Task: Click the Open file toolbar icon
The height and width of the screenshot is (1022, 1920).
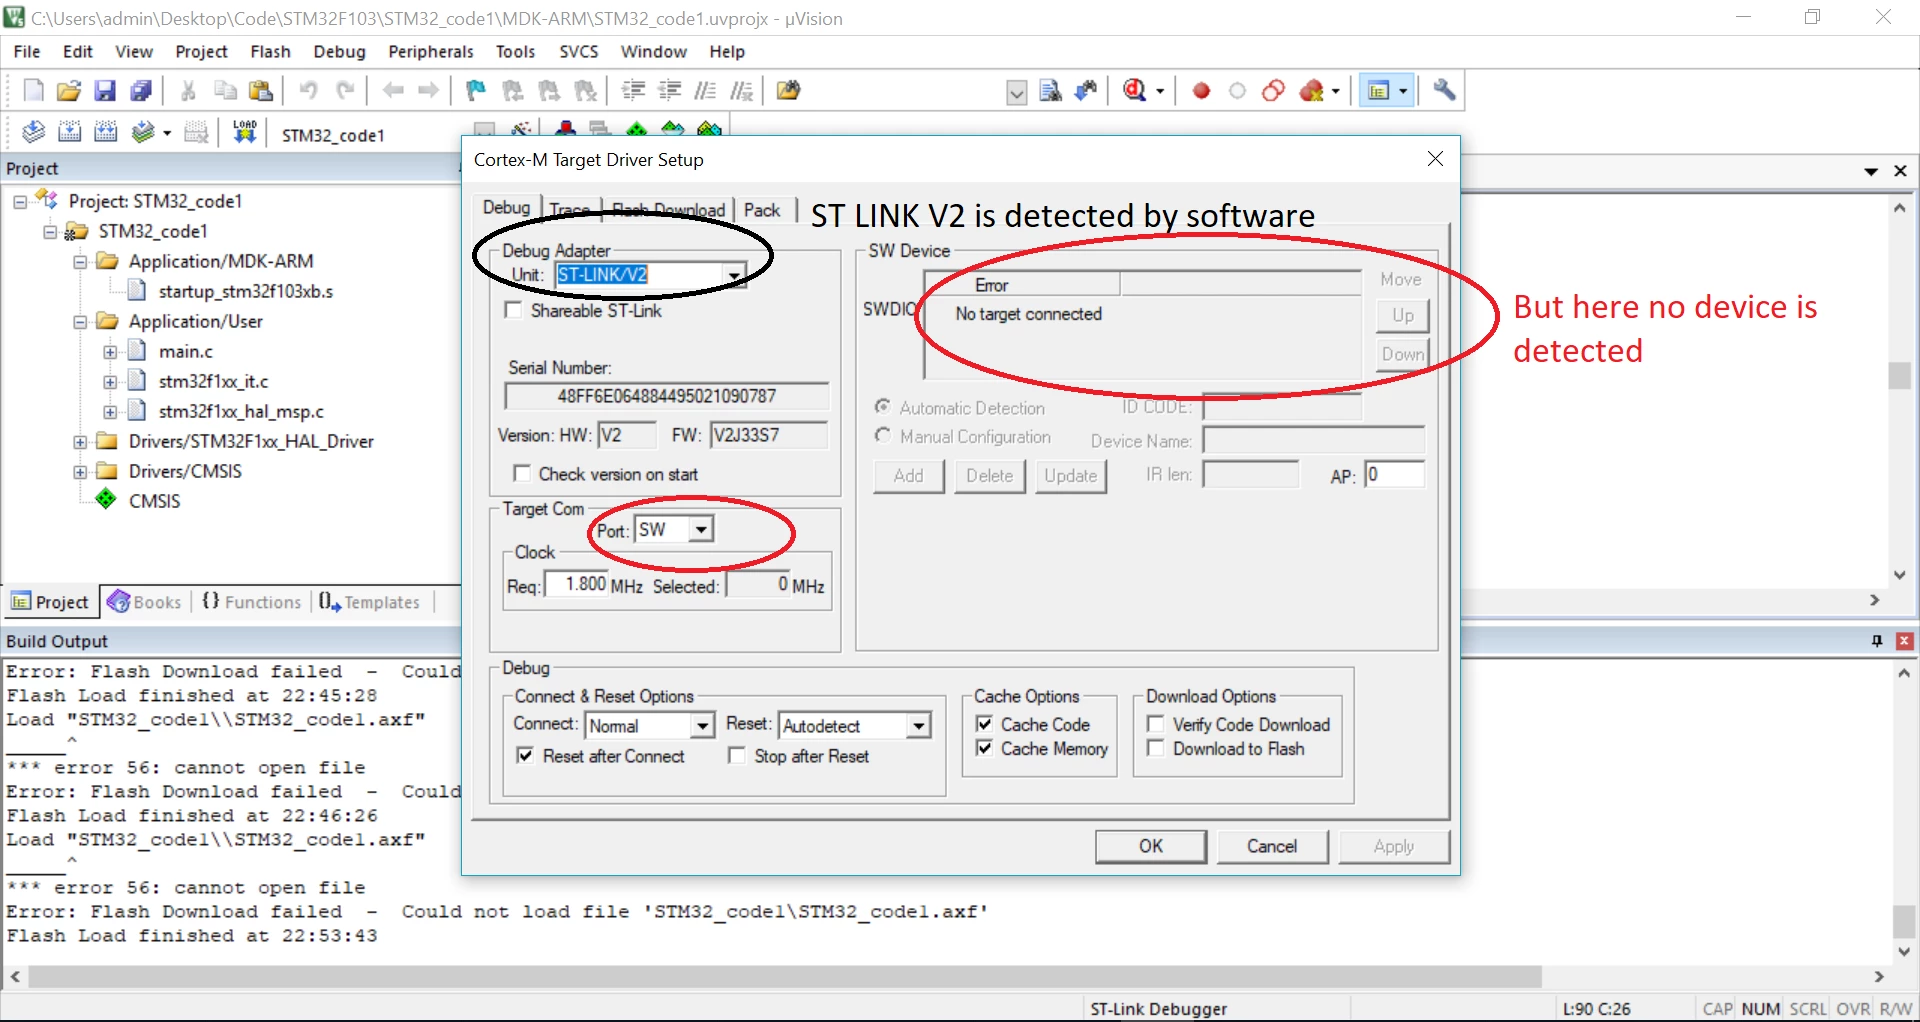Action: pos(69,91)
